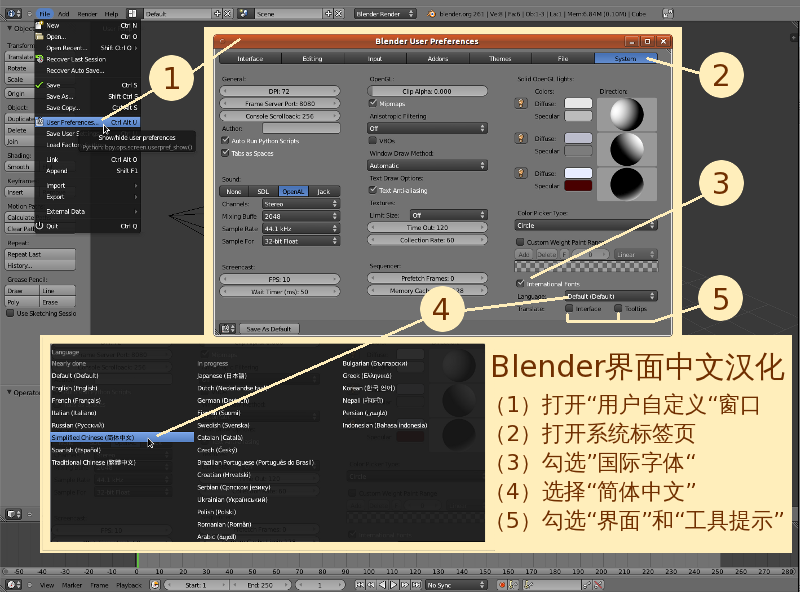Click the preview range clock icon in timeline
Viewport: 800px width, 592px height.
(155, 585)
